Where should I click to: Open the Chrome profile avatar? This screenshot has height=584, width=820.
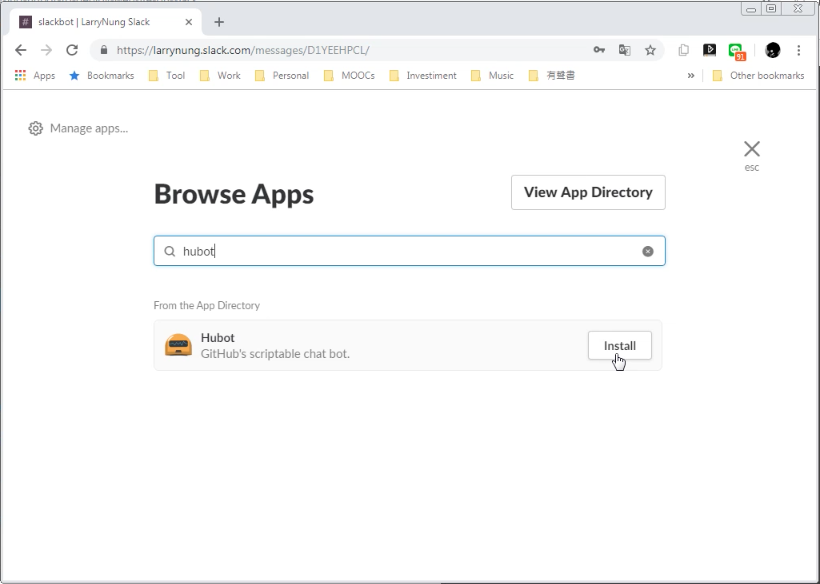tap(772, 50)
